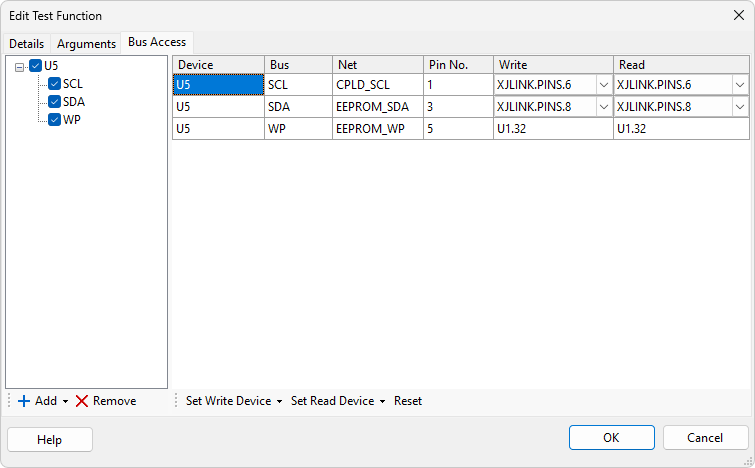The height and width of the screenshot is (468, 755).
Task: Toggle the SCL bus checkbox
Action: [55, 84]
